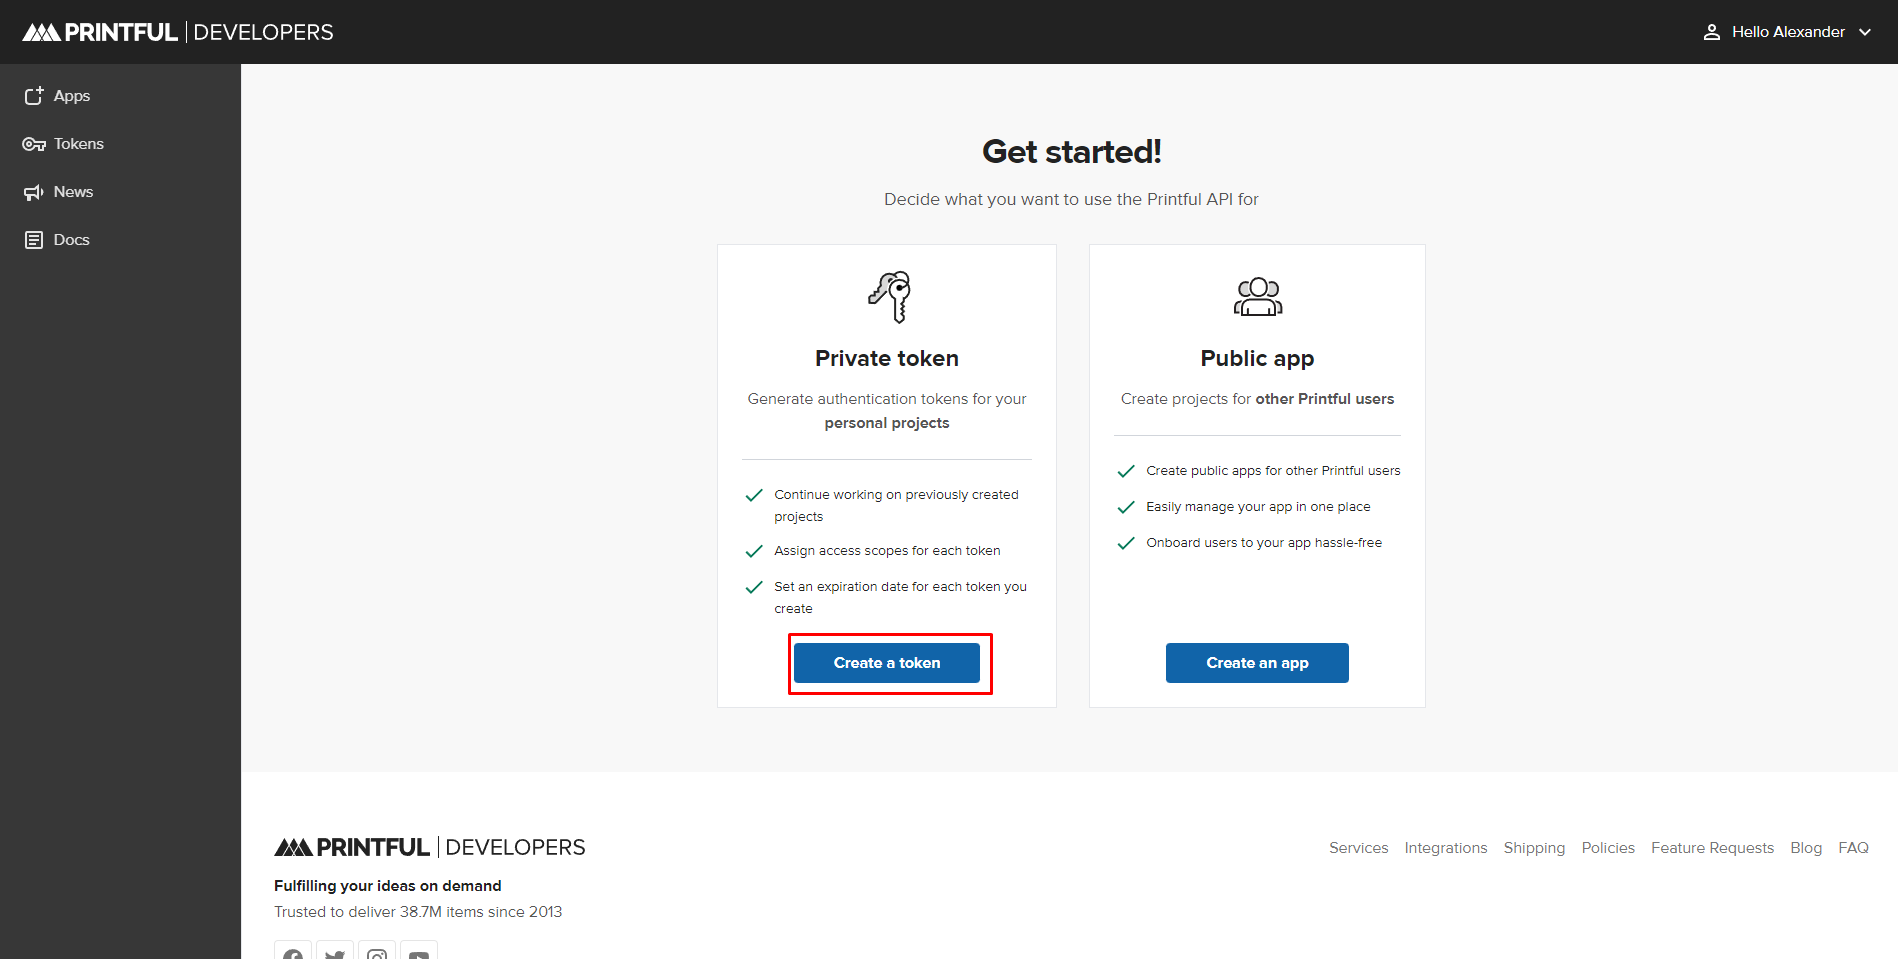
Task: Open the Policies footer link
Action: pyautogui.click(x=1608, y=848)
